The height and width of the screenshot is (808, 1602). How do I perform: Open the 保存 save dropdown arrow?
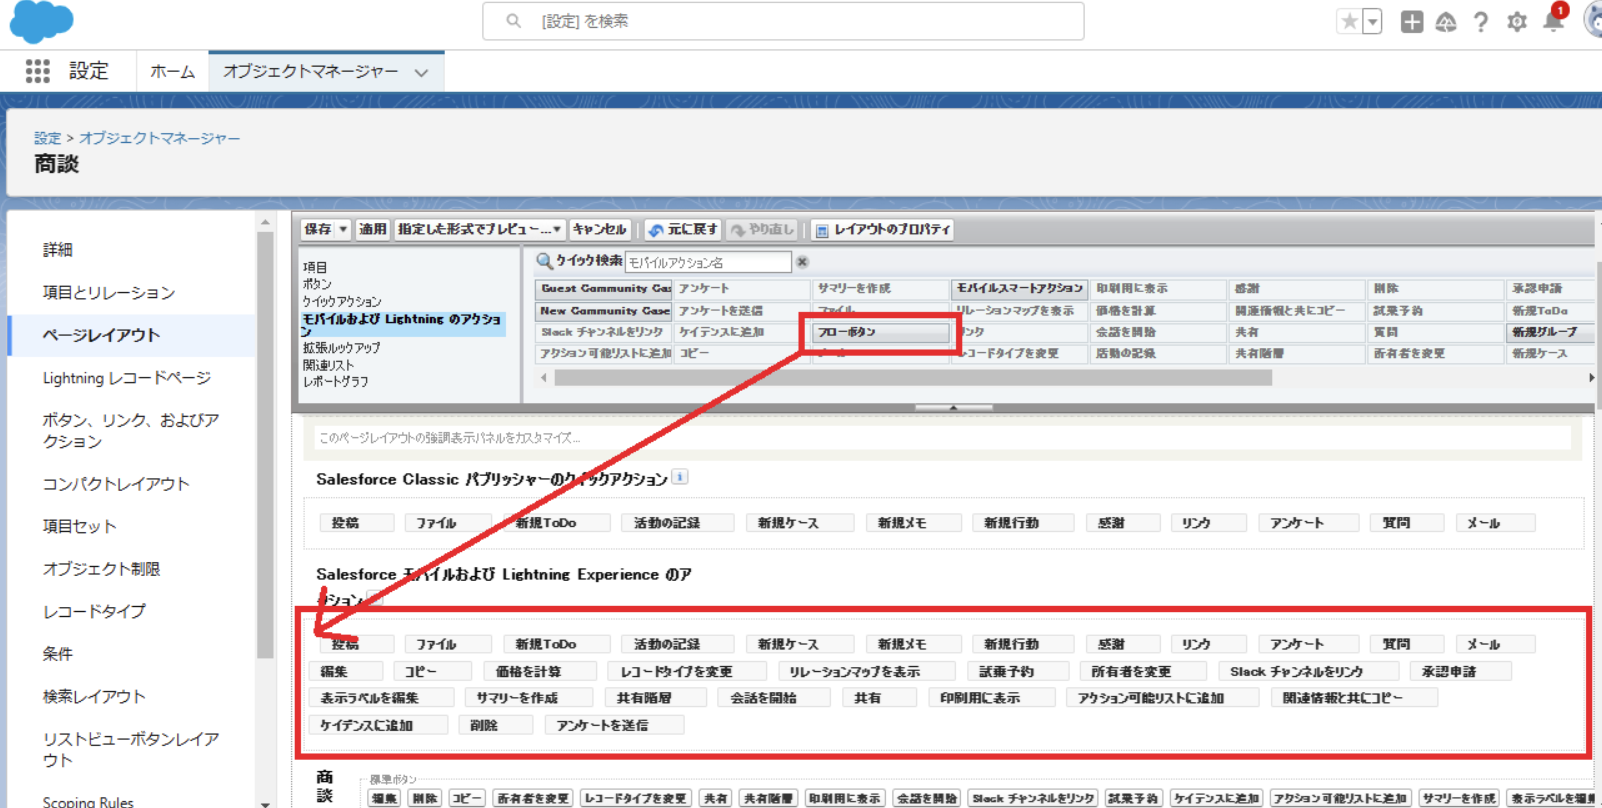point(343,229)
